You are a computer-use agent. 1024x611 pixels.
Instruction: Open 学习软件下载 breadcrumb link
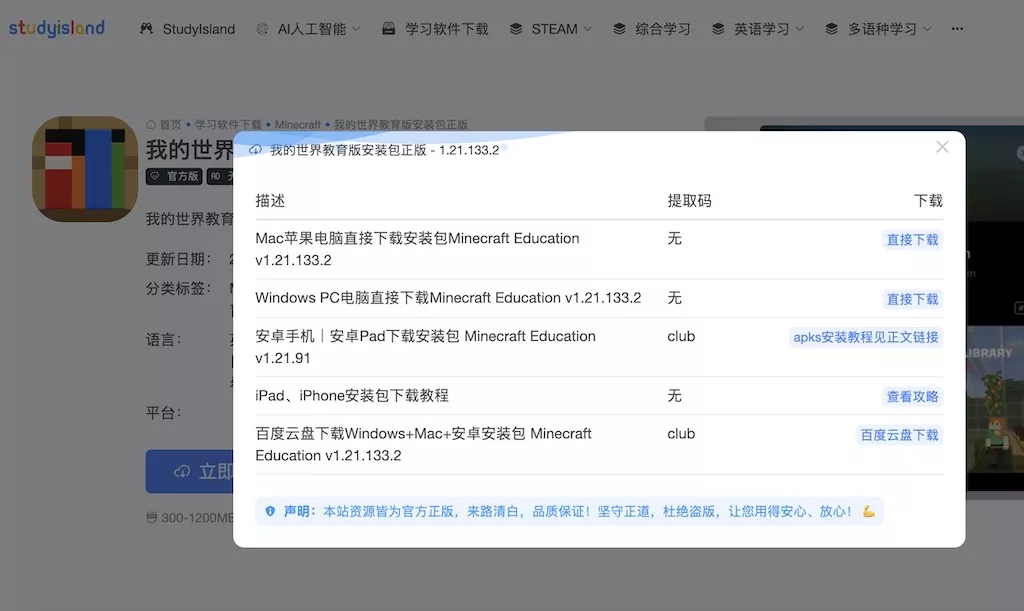pos(228,125)
